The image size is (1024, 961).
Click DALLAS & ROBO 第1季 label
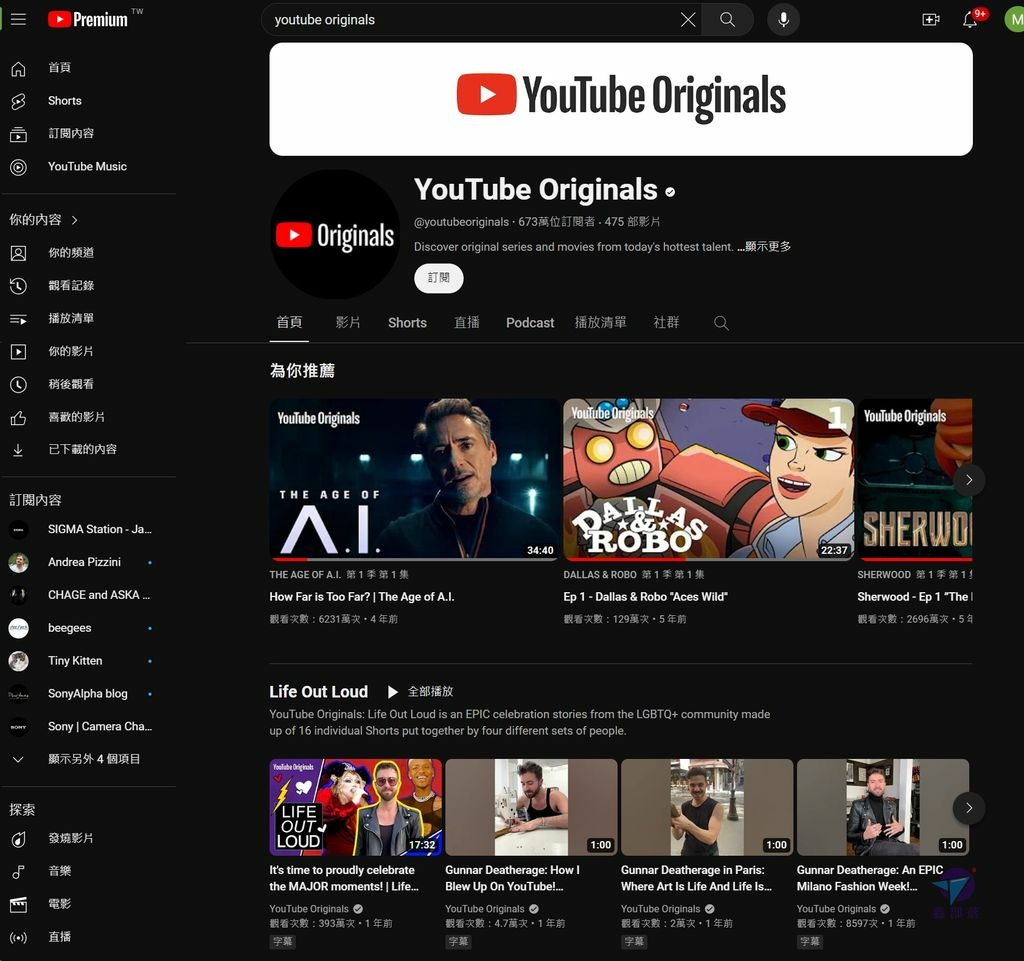[x=634, y=575]
